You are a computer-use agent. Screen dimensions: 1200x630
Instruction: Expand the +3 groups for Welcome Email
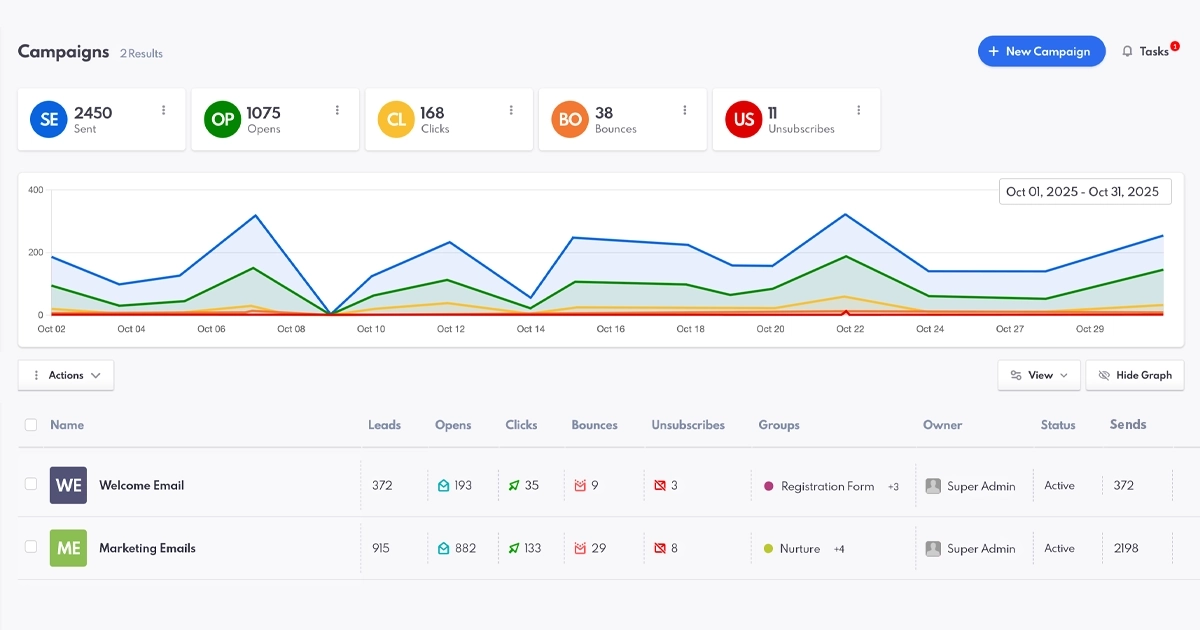[893, 487]
